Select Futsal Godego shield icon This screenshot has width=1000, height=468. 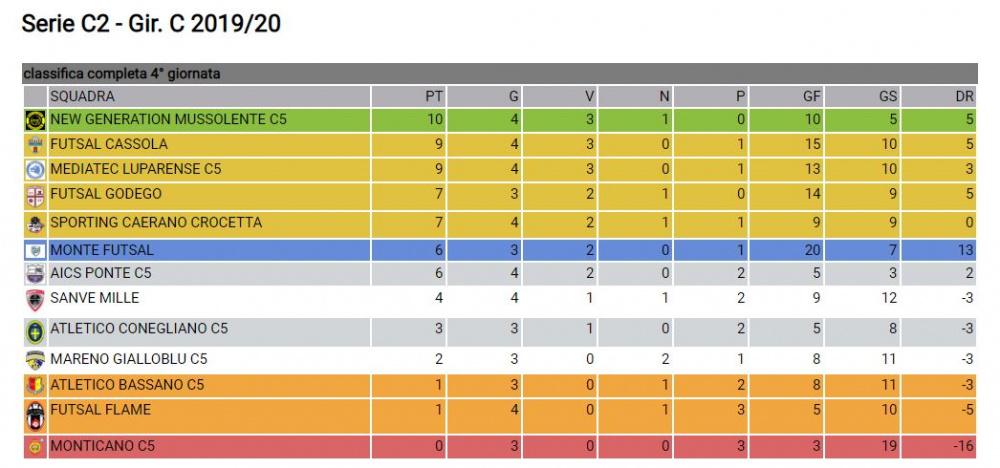click(35, 195)
